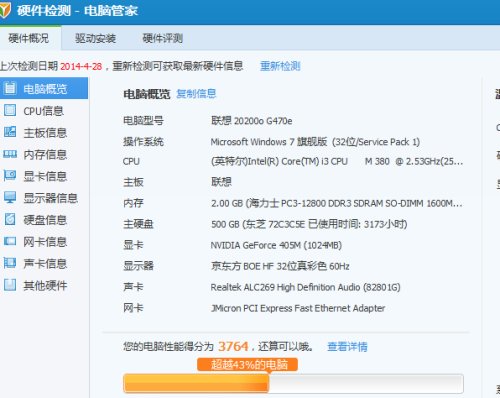Click the 京东方 BOE HF display value
The image size is (500, 398).
pyautogui.click(x=280, y=266)
